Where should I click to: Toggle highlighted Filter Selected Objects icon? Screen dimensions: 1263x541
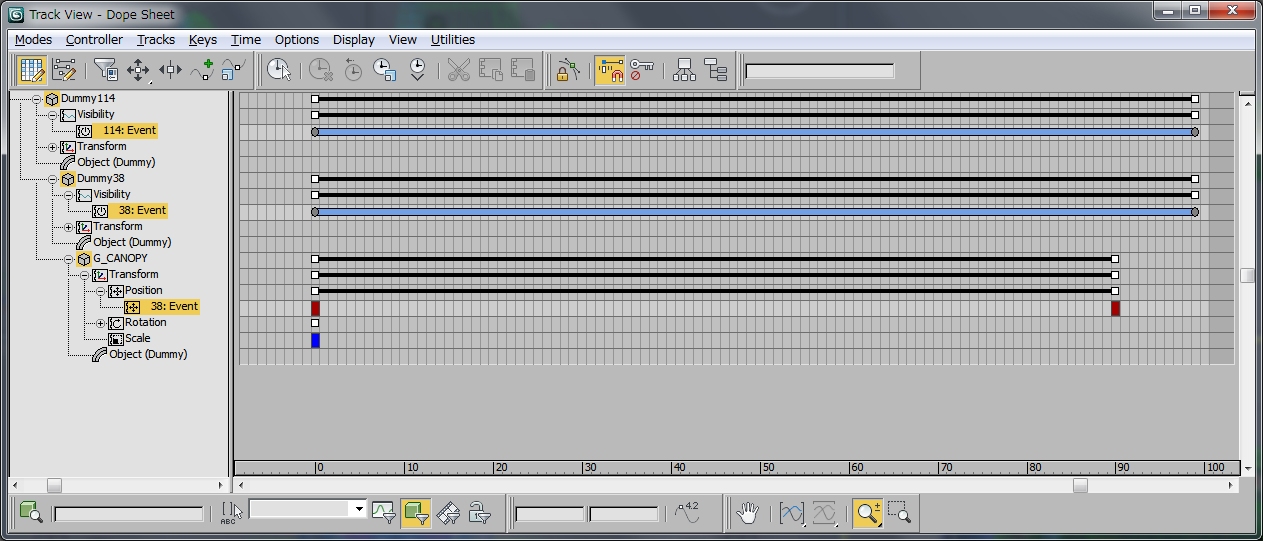point(416,513)
